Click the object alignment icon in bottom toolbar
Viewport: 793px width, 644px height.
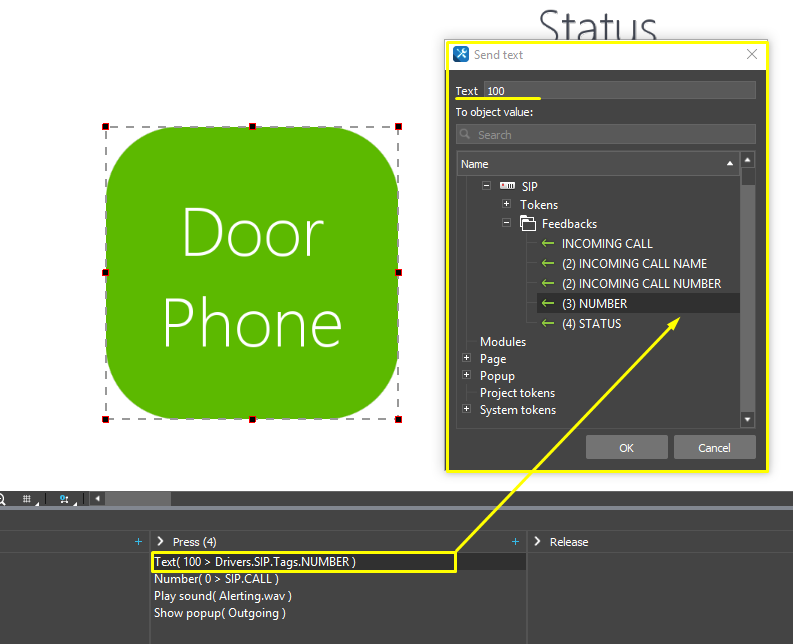tap(64, 498)
